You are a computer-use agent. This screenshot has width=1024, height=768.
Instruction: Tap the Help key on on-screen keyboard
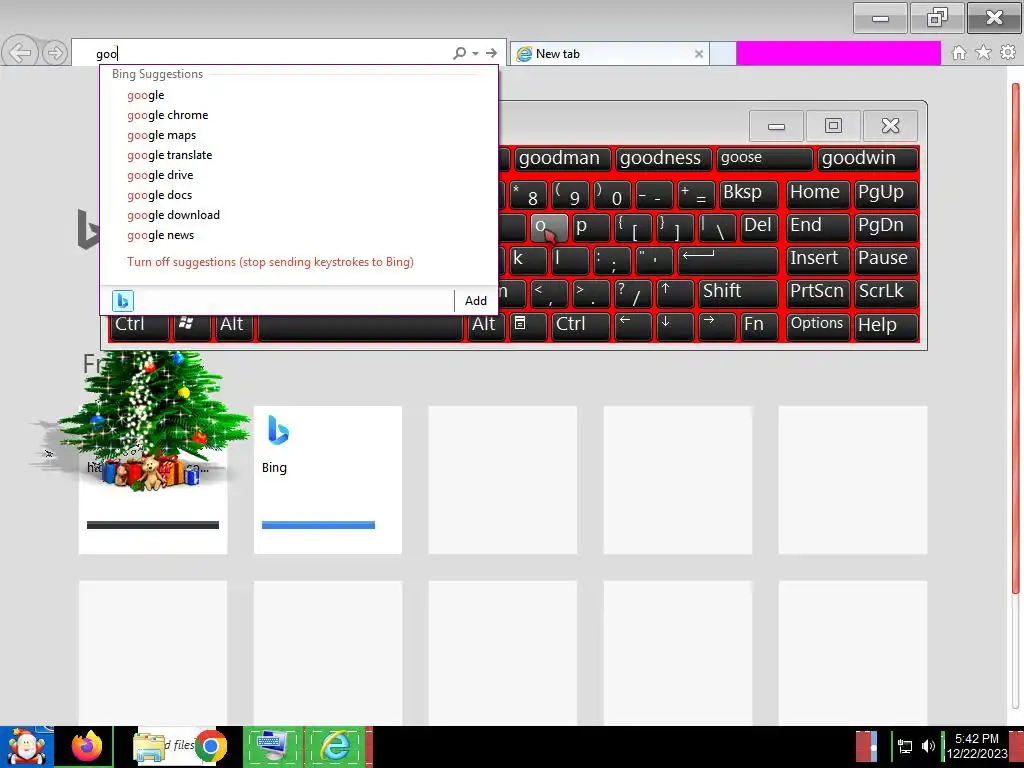coord(886,326)
